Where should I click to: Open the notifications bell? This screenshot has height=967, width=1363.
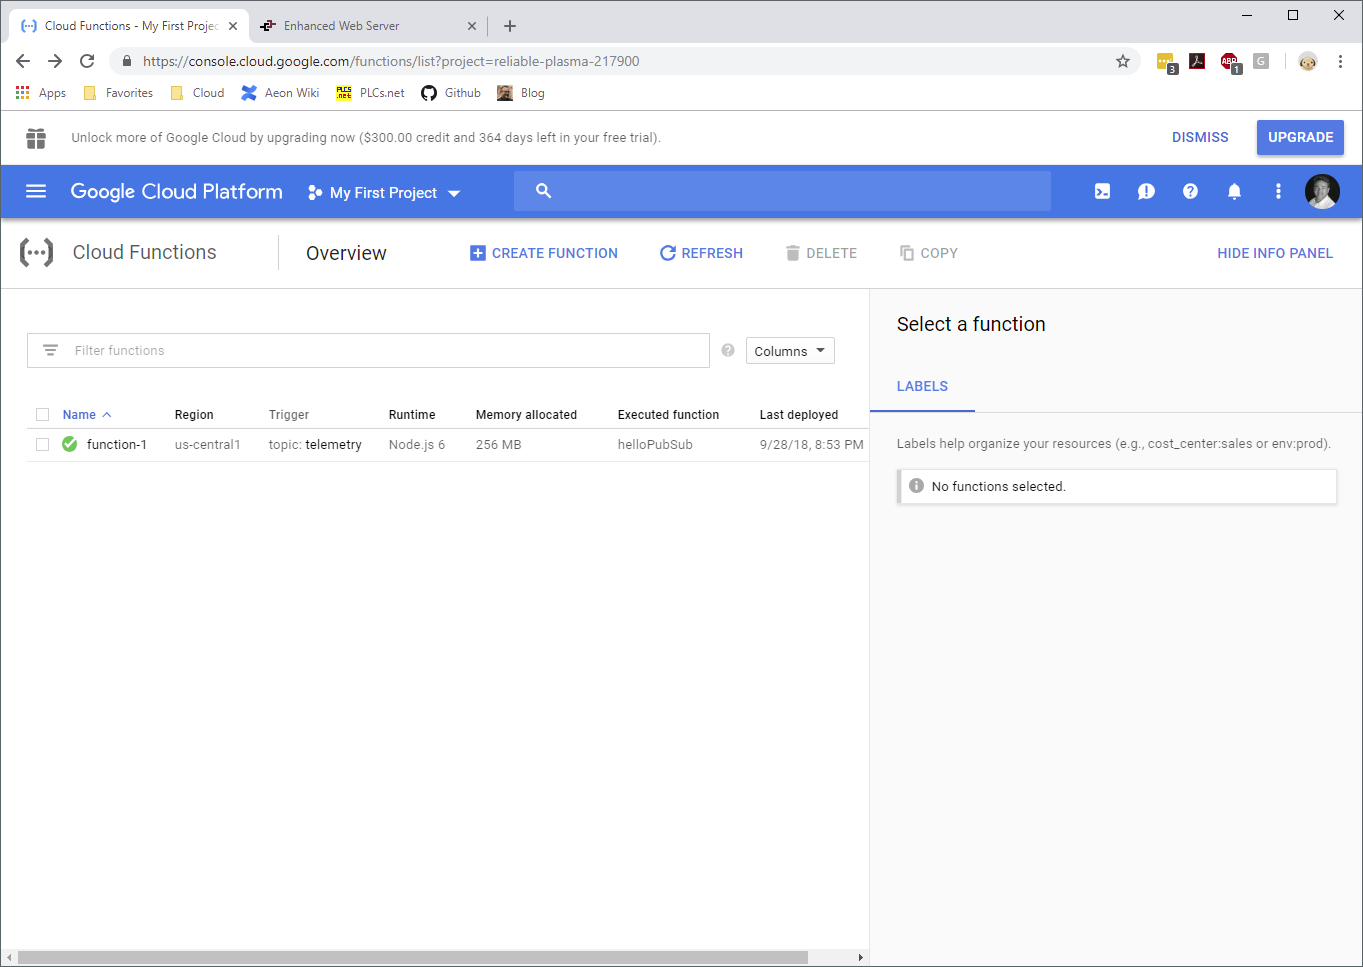click(1234, 191)
